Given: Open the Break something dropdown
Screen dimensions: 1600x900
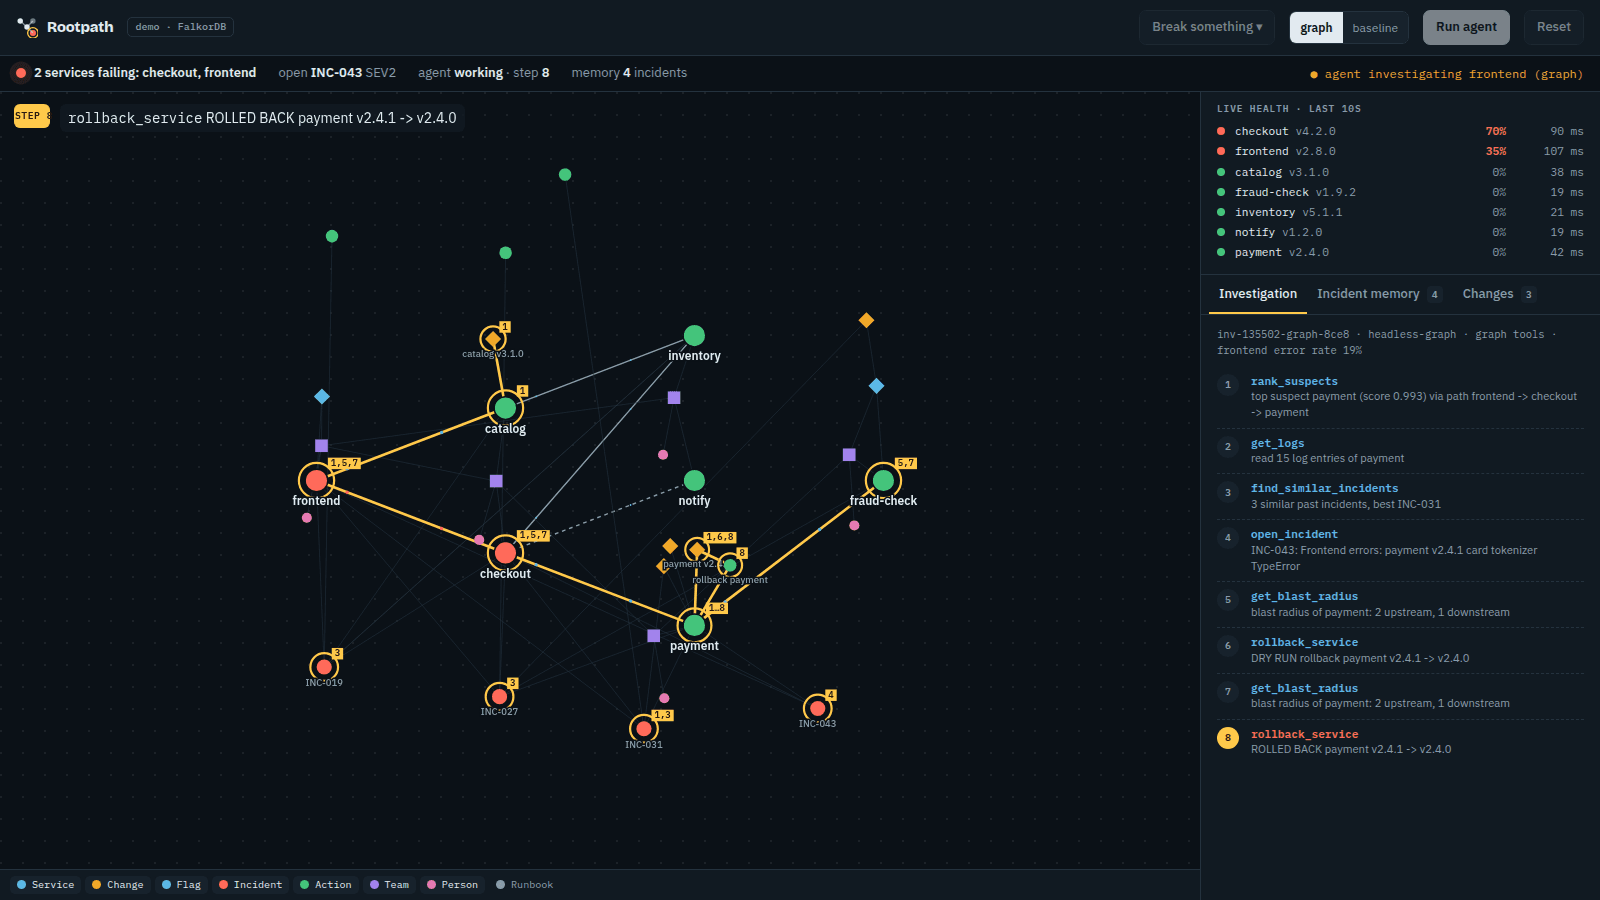Looking at the screenshot, I should [x=1207, y=27].
